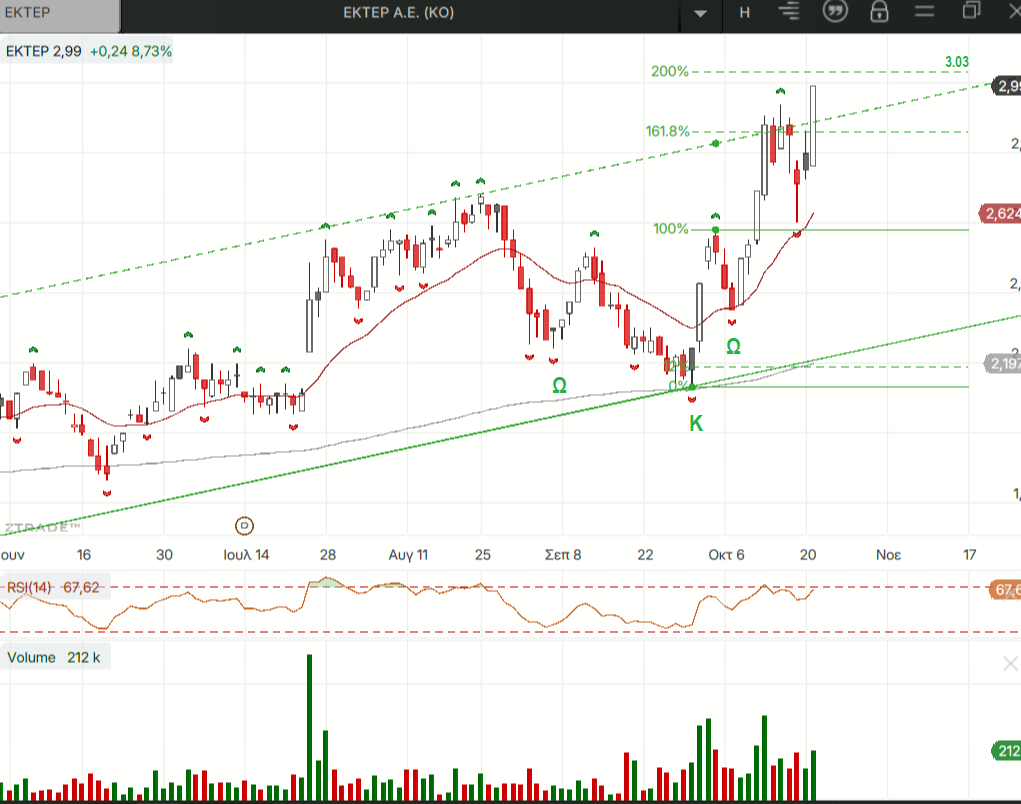The height and width of the screenshot is (804, 1021).
Task: Click the orange RSI value tag
Action: tap(1005, 590)
